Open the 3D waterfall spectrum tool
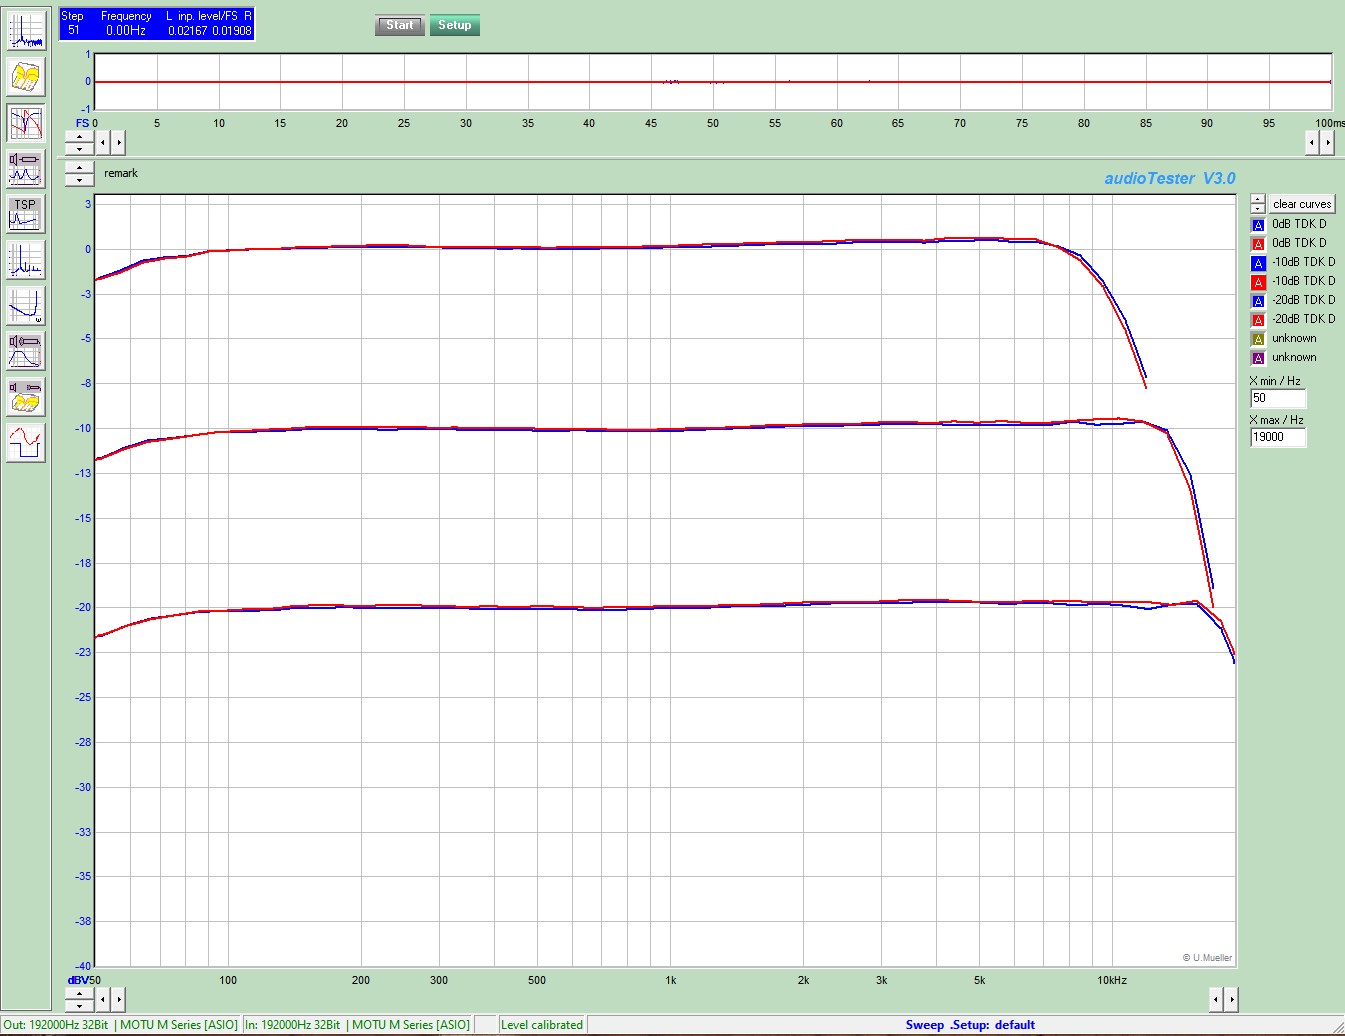 pyautogui.click(x=26, y=77)
